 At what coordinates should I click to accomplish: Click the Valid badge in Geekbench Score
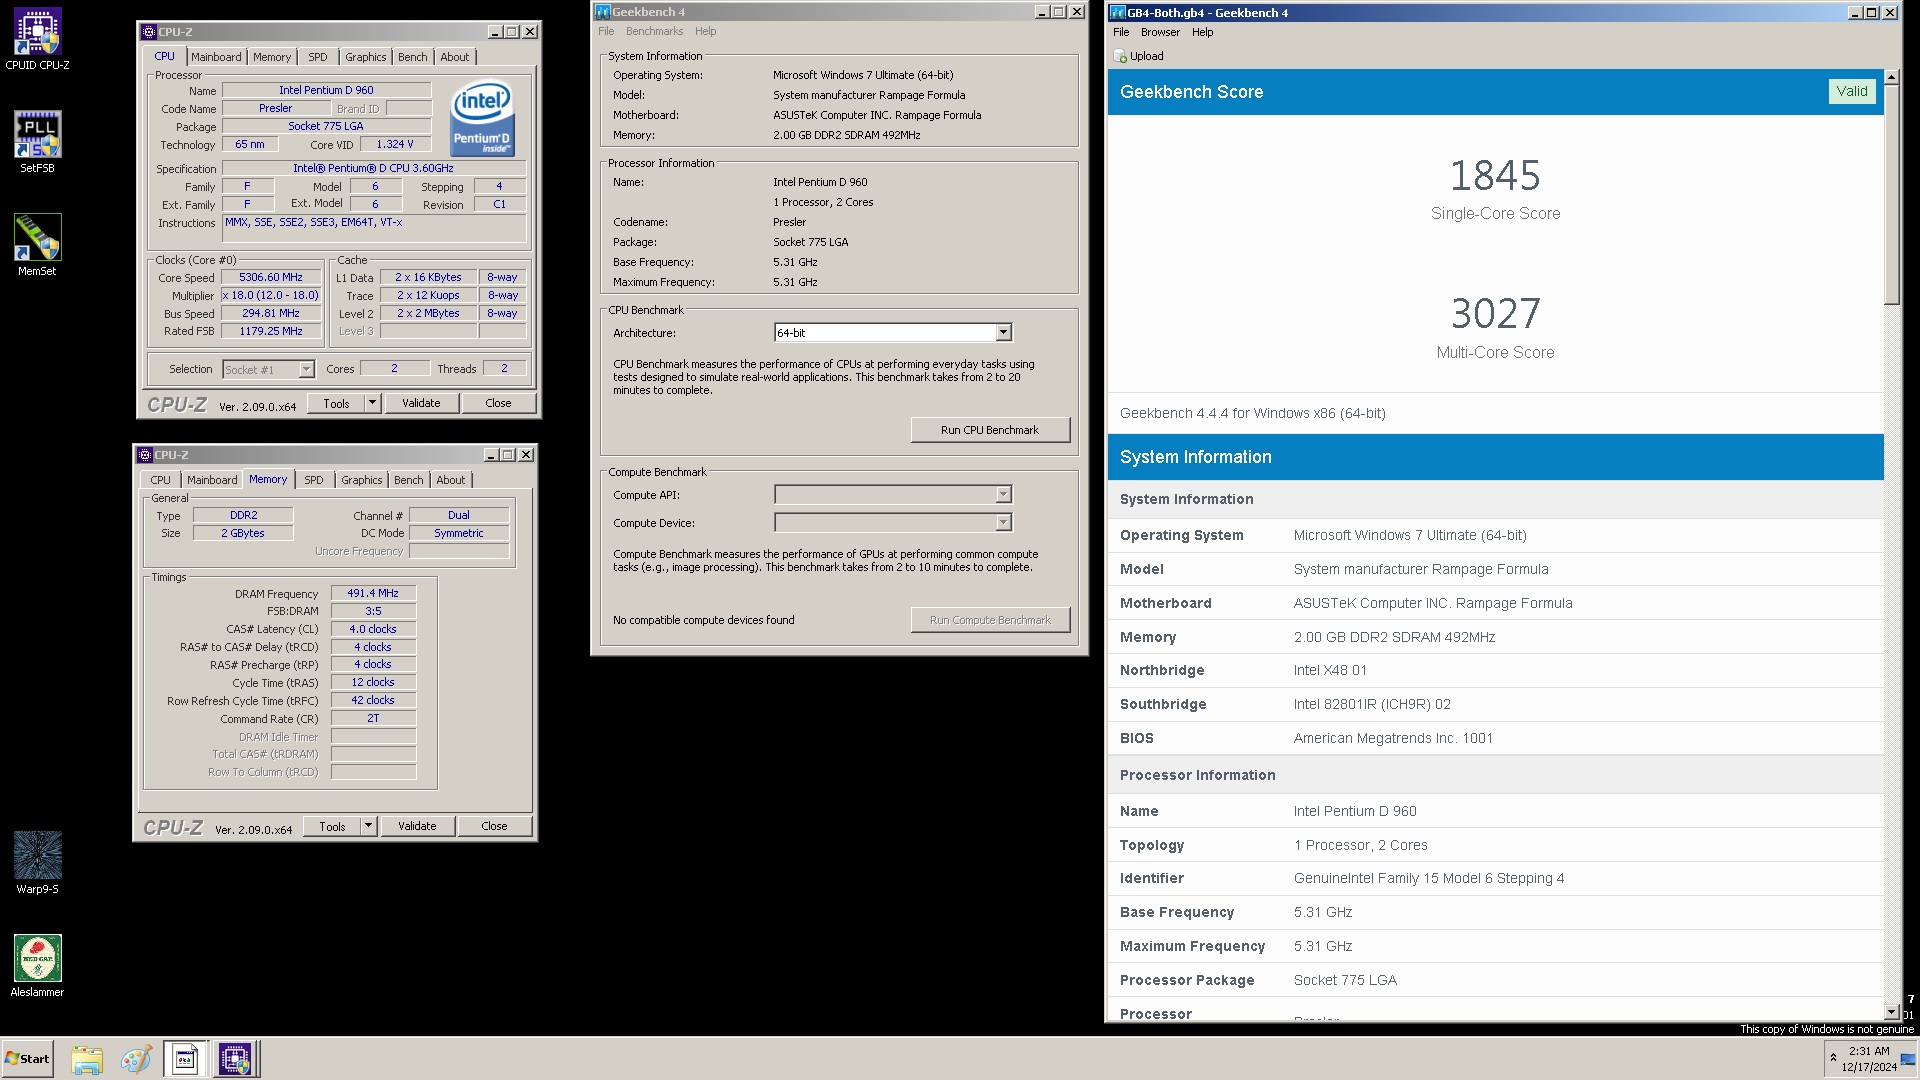pyautogui.click(x=1851, y=91)
